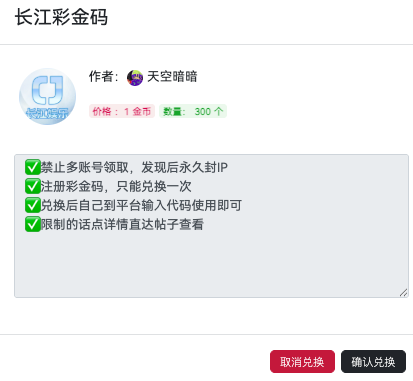Click the green checkmark before 兑换后自己到平台

click(x=33, y=205)
